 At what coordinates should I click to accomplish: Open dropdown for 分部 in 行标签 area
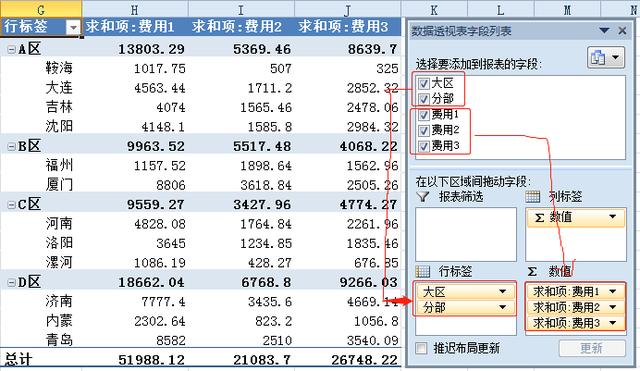(502, 307)
